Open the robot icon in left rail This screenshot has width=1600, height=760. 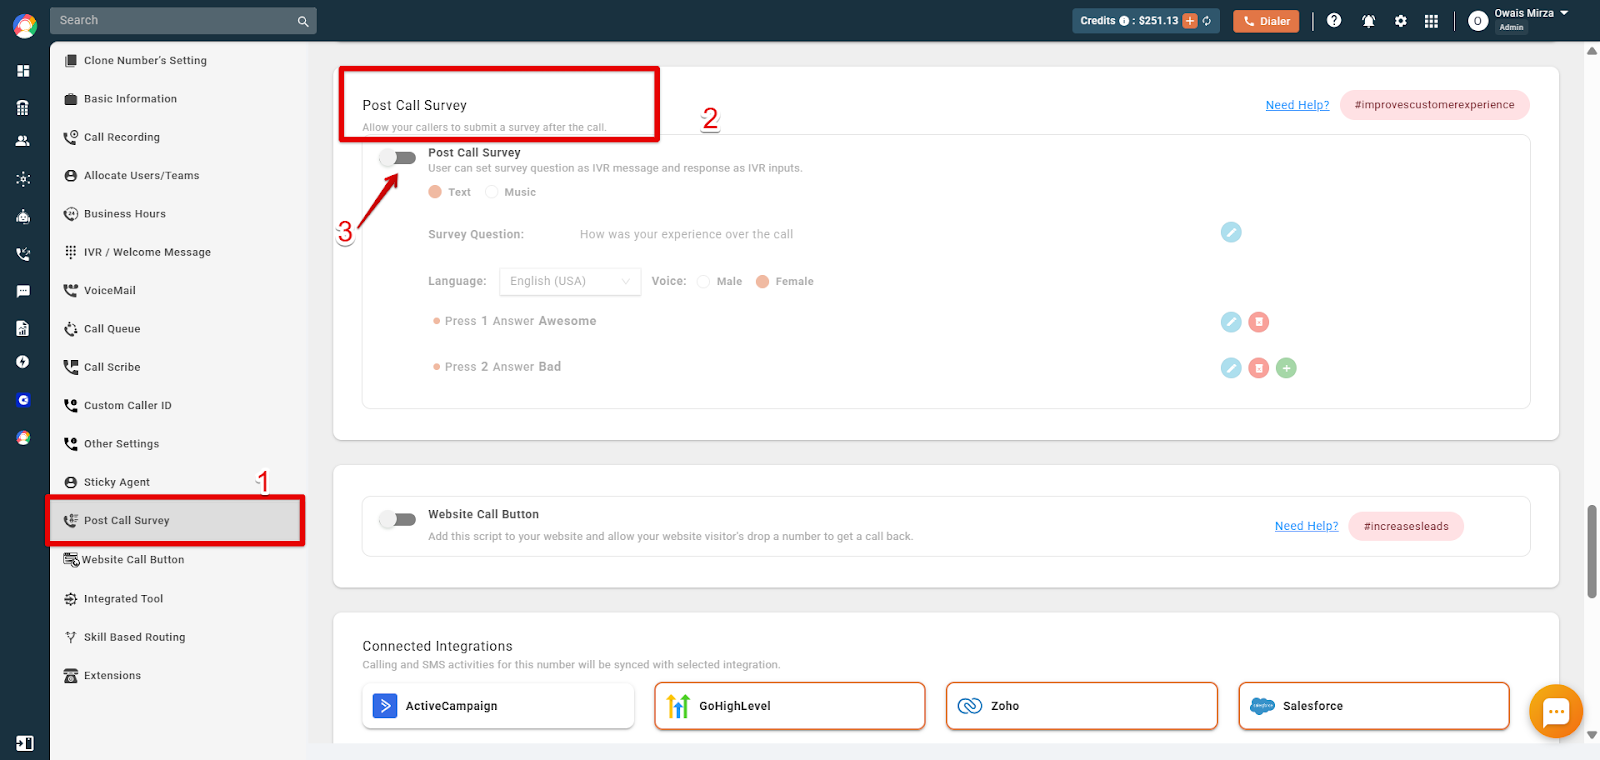tap(23, 216)
